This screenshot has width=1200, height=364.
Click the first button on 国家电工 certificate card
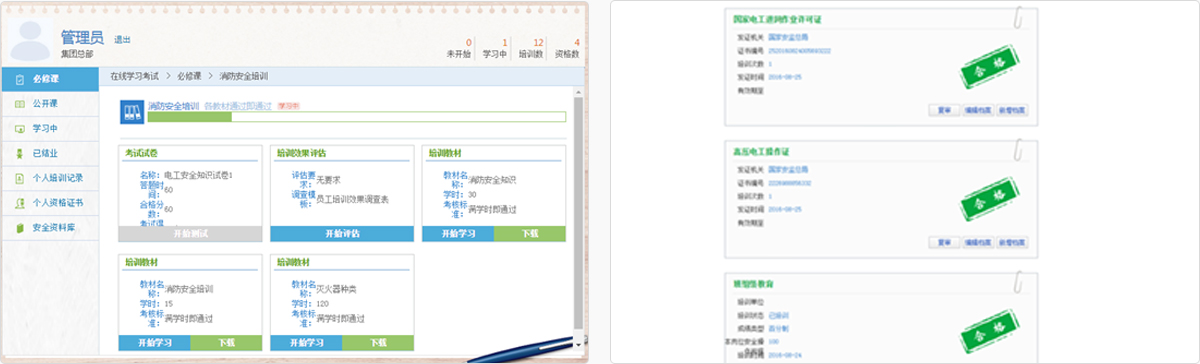click(943, 110)
